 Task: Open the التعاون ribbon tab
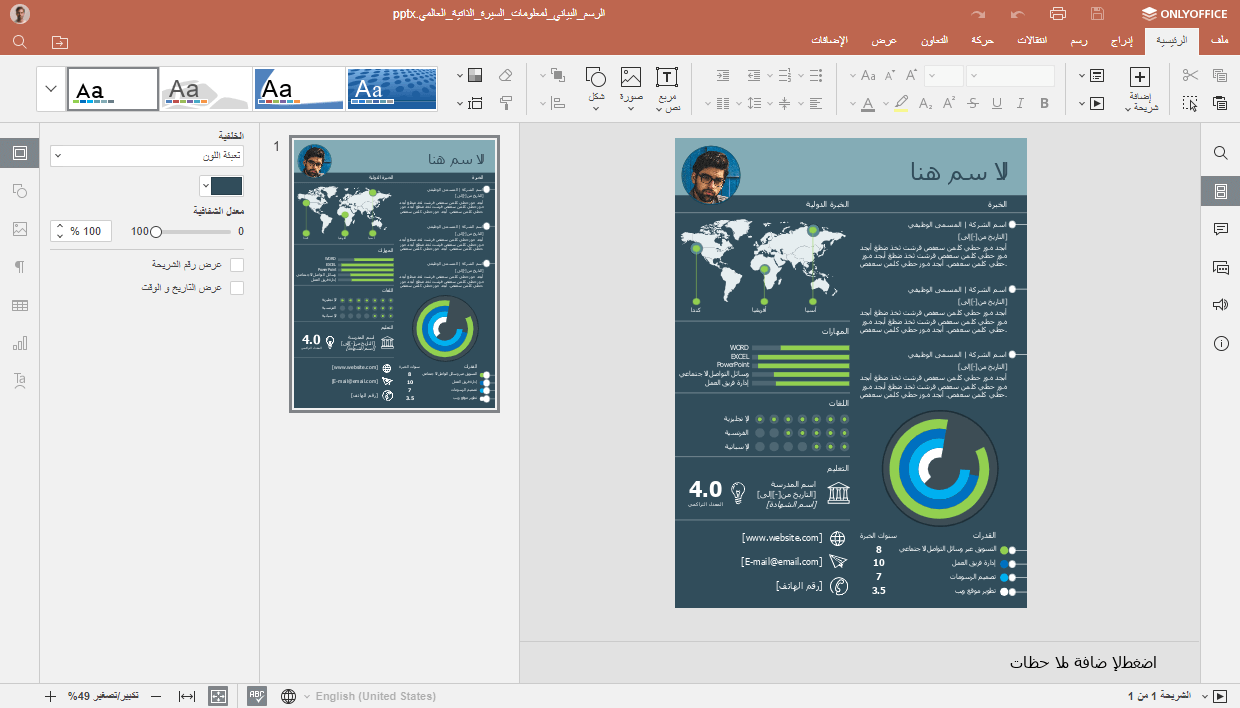pos(936,40)
